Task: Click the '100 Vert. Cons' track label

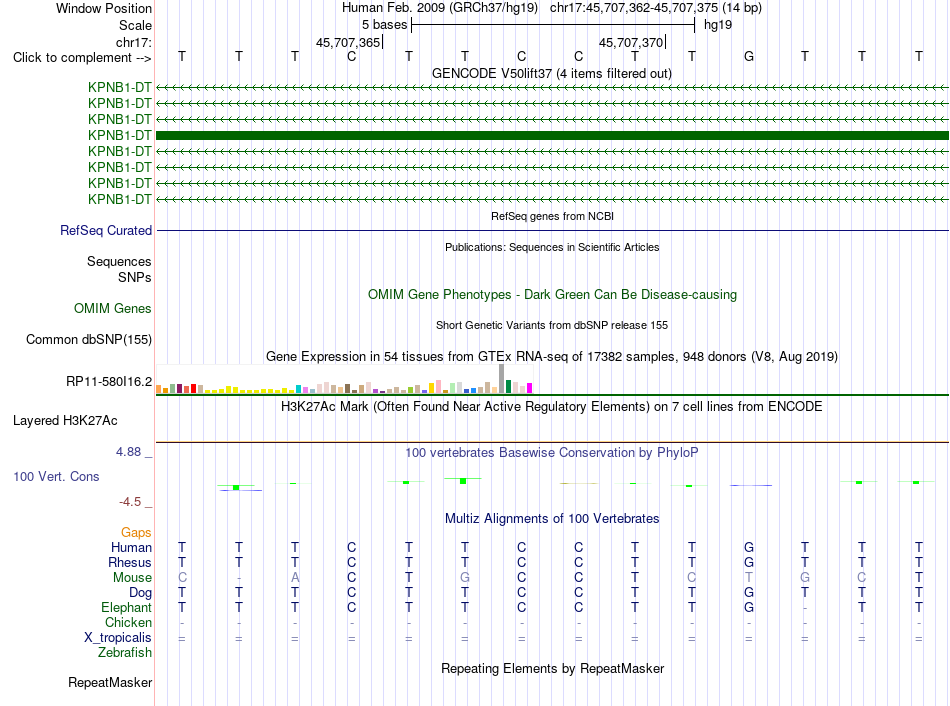Action: pos(56,477)
